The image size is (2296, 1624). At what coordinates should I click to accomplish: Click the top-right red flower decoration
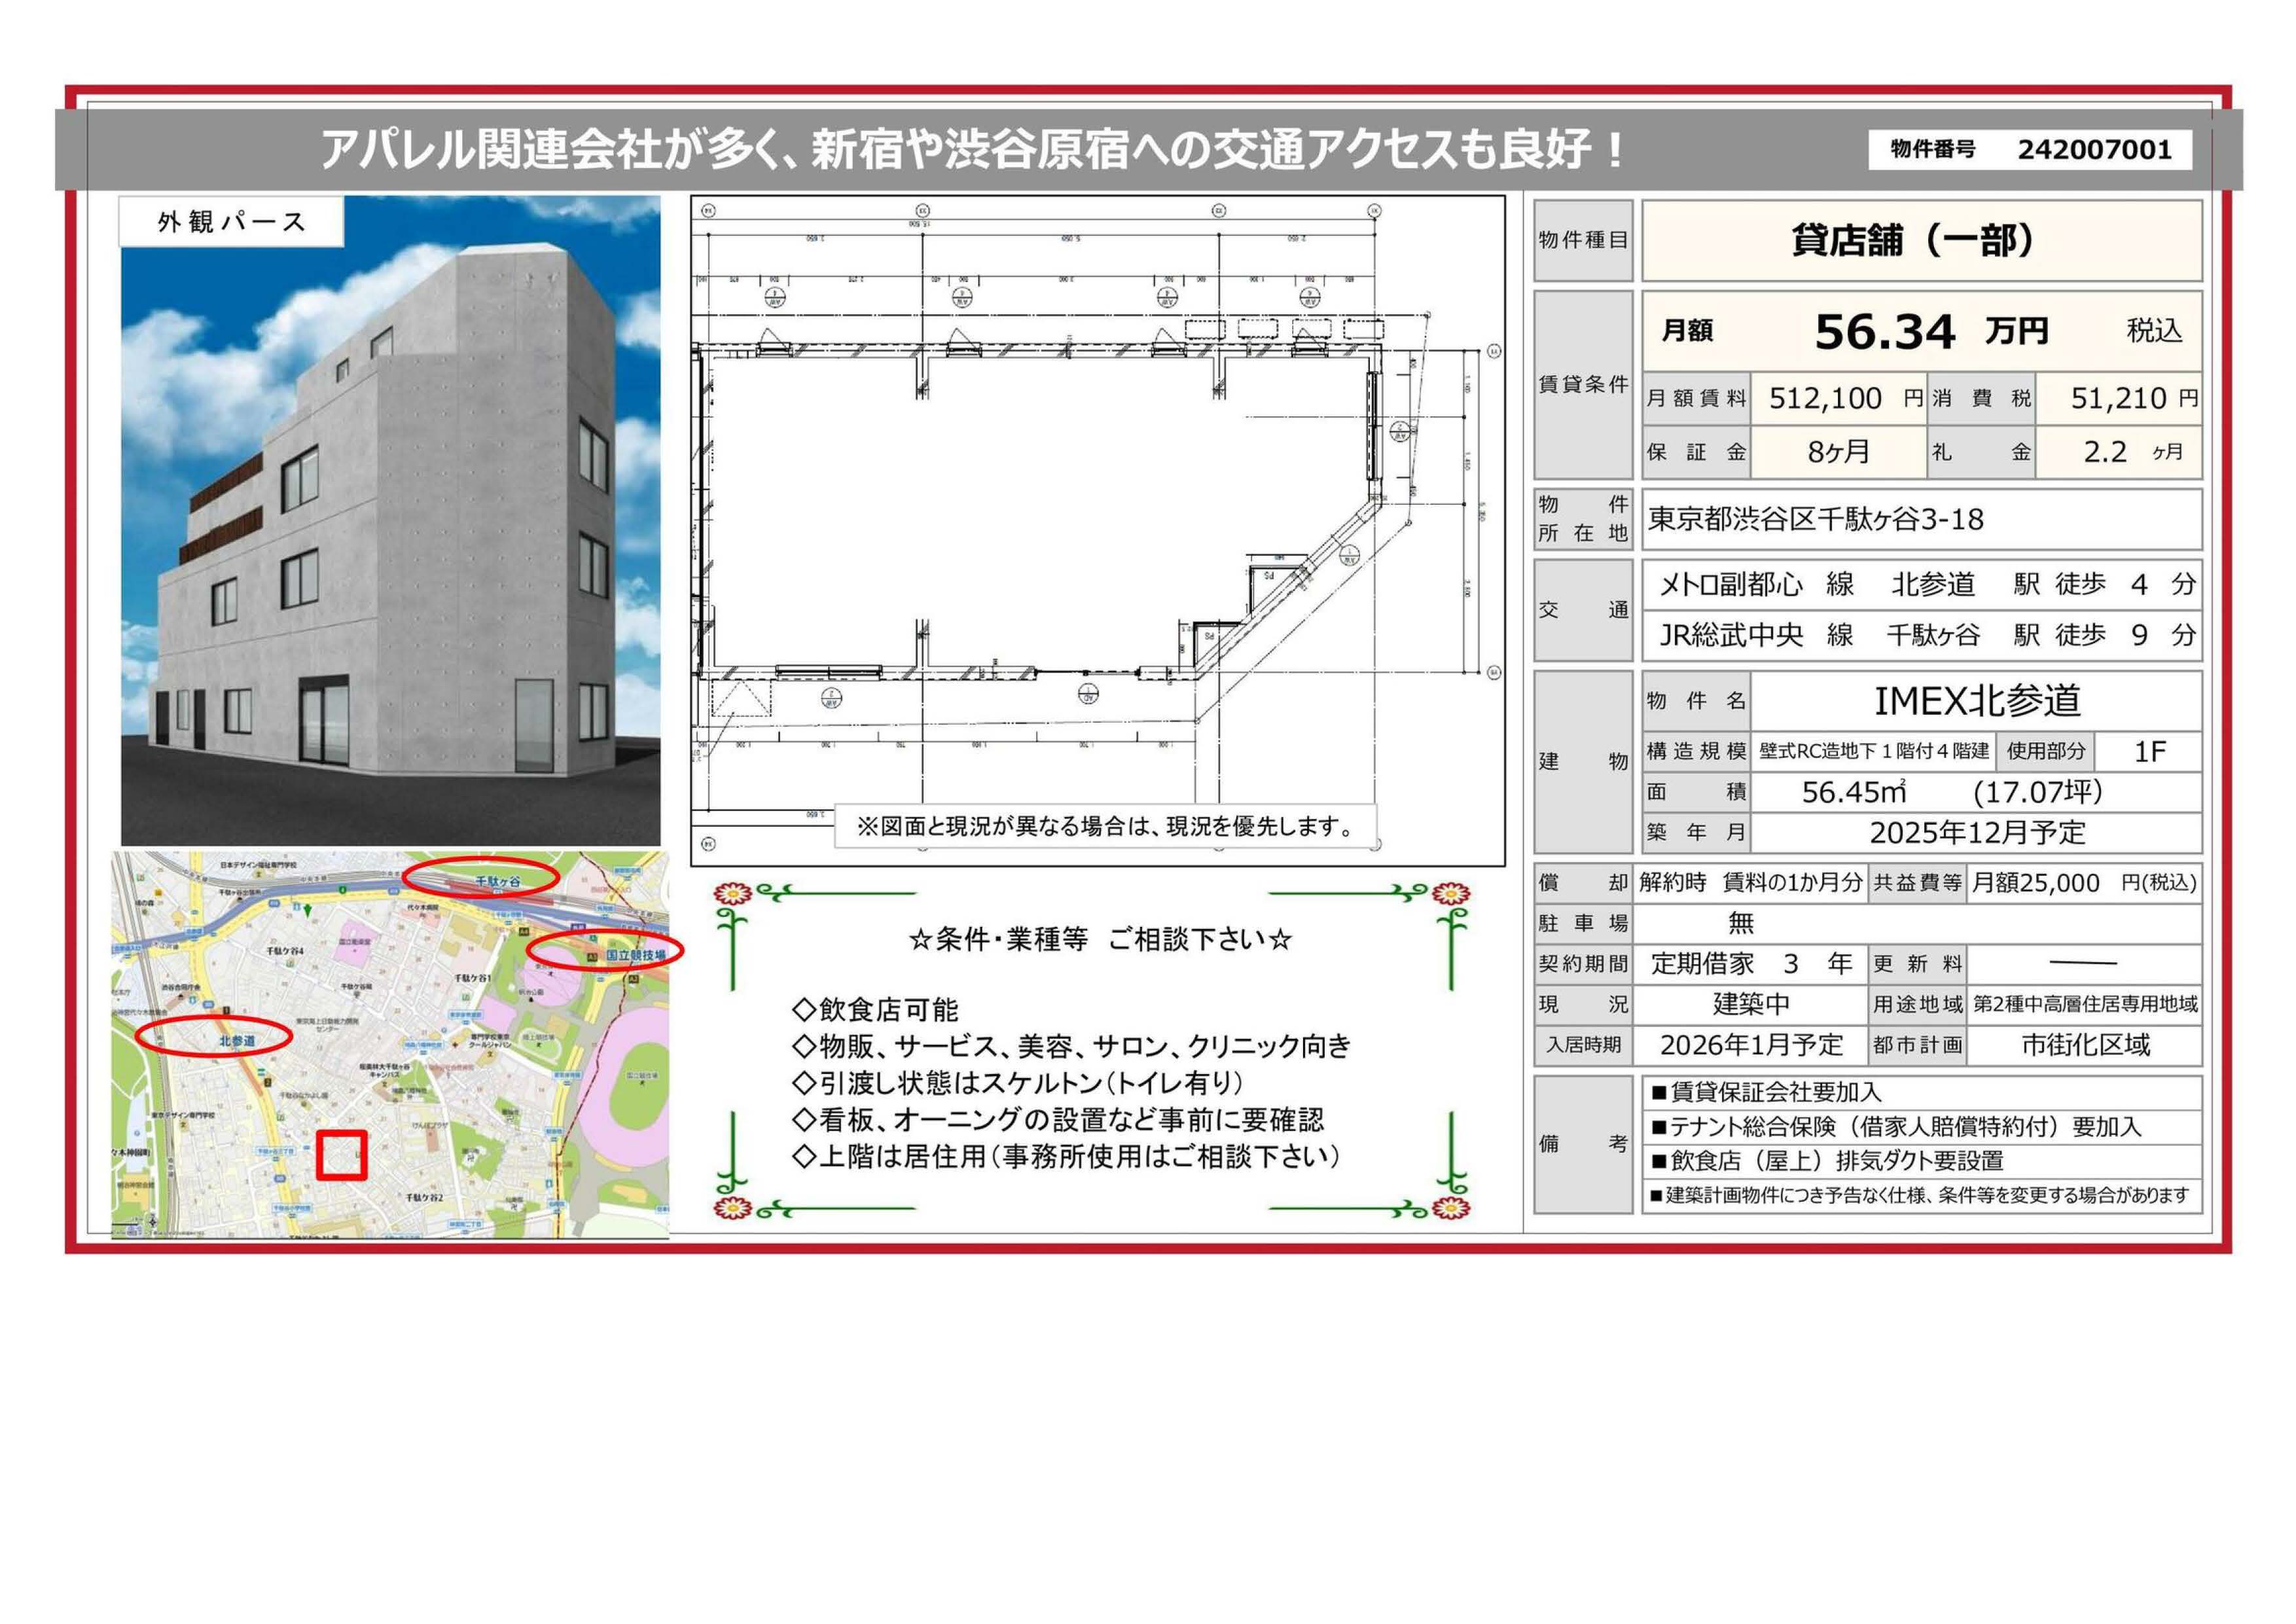pos(1451,893)
